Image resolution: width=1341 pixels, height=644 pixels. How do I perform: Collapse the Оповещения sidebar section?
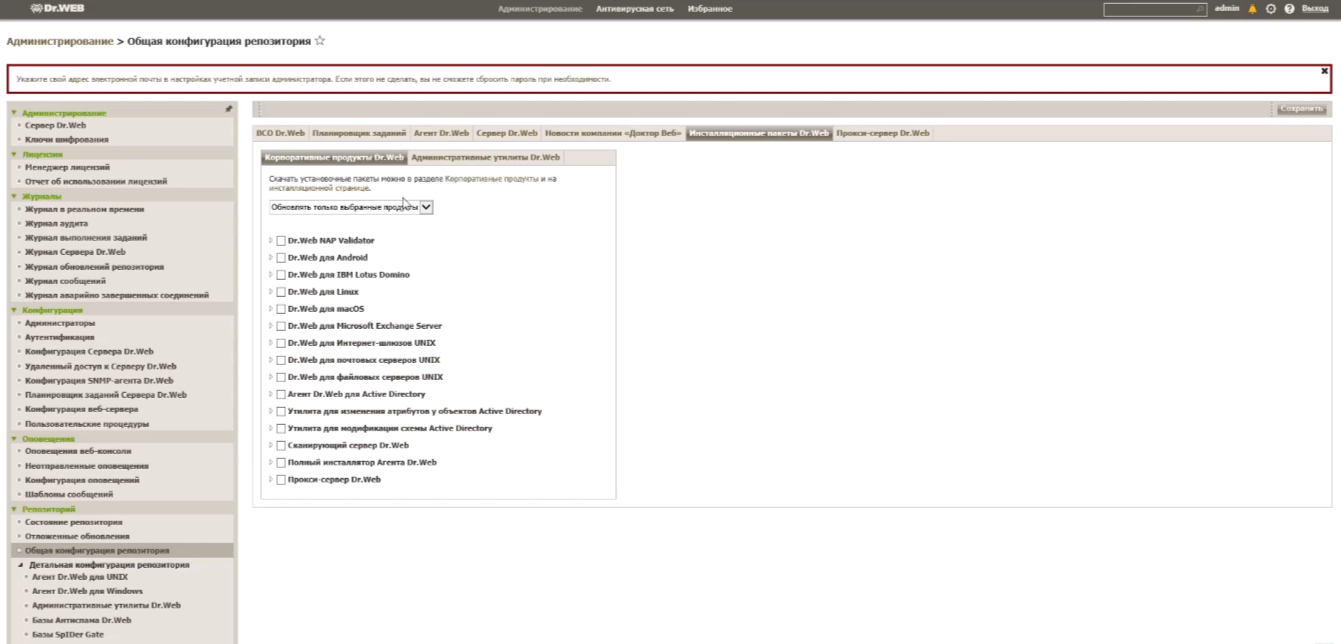[14, 439]
